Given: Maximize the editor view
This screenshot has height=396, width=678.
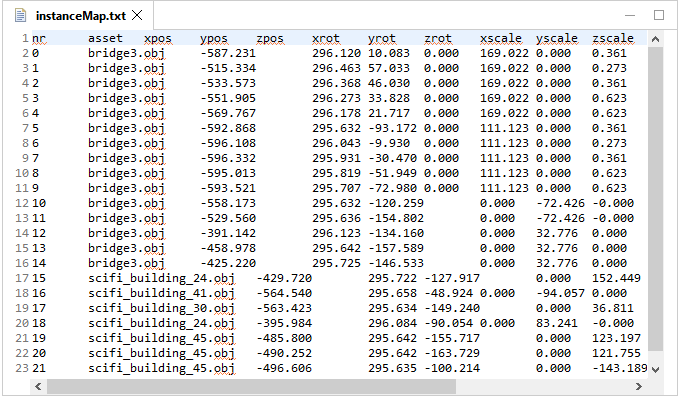Looking at the screenshot, I should 659,15.
